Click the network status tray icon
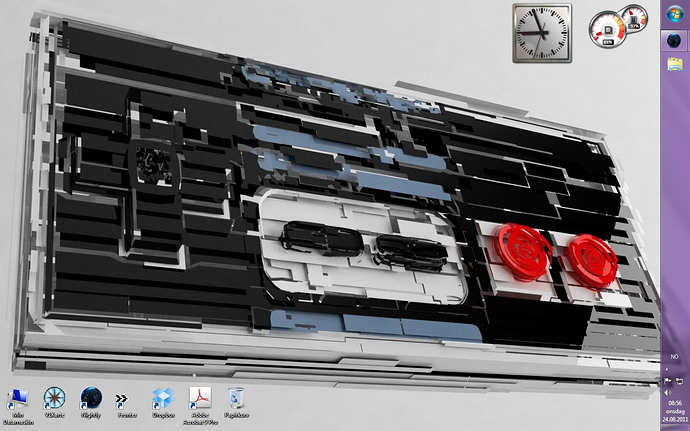Viewport: 690px width, 431px height. [681, 382]
